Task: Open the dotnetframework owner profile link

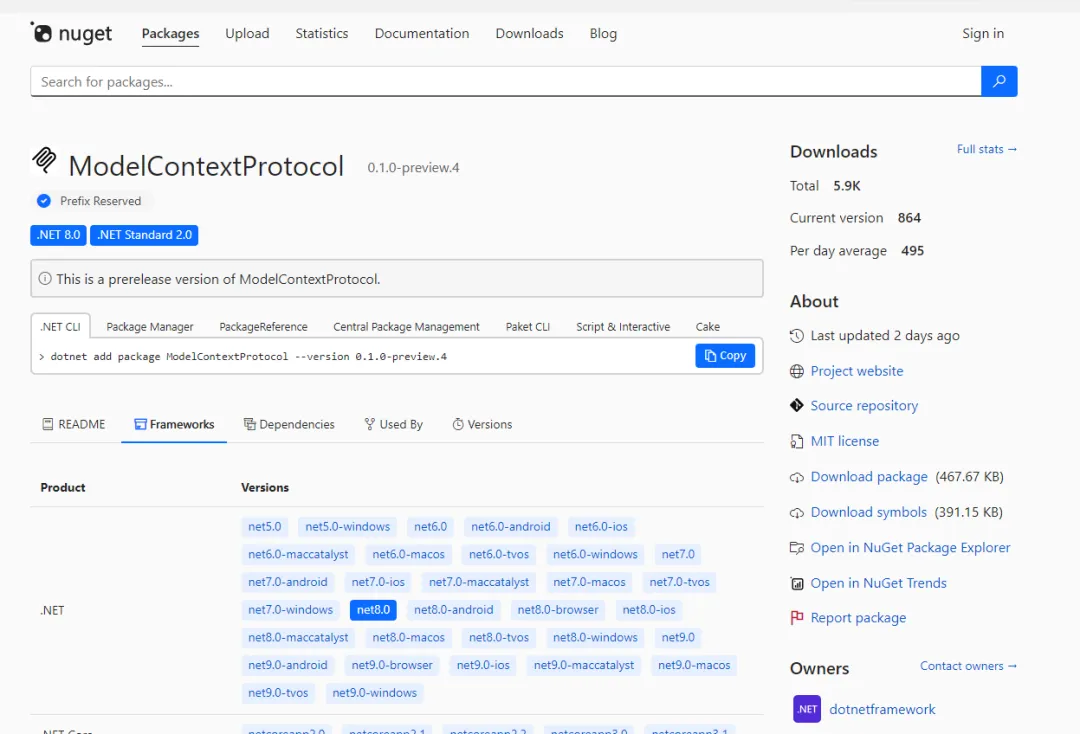Action: click(x=882, y=709)
